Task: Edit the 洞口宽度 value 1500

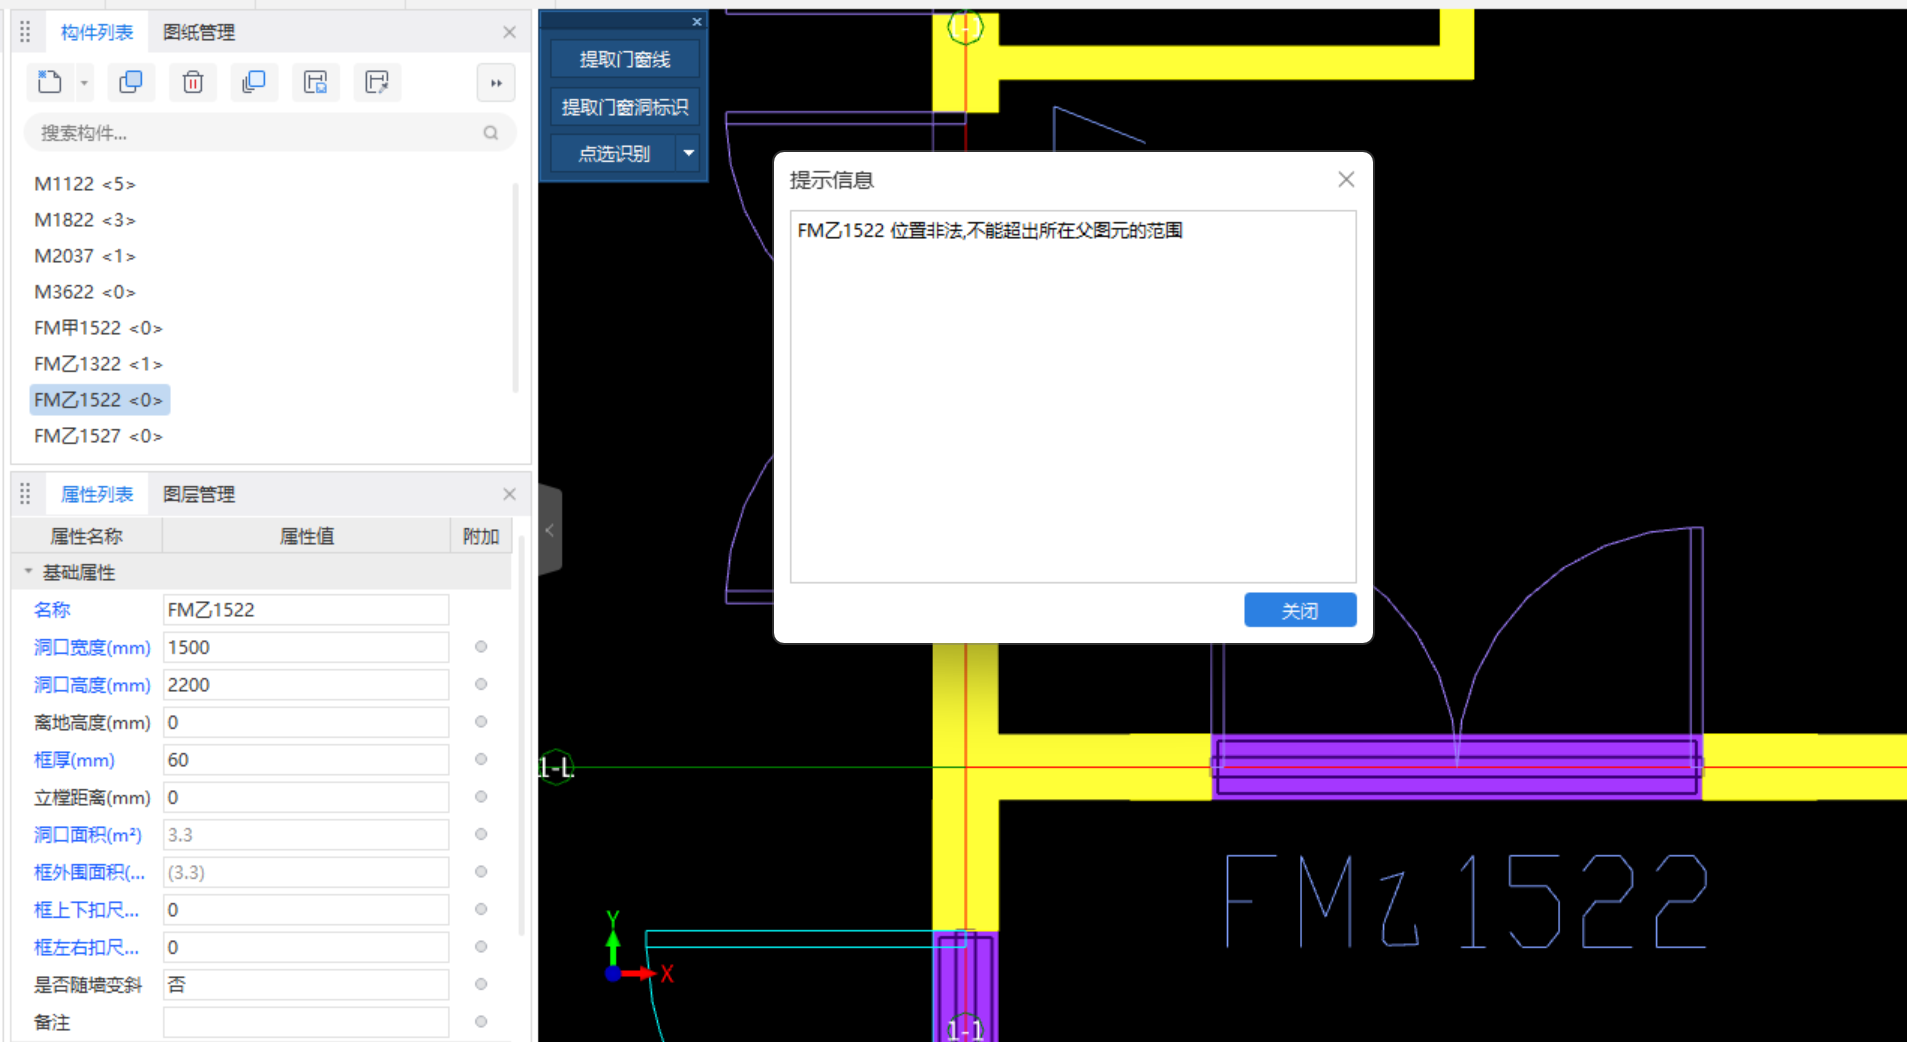Action: click(x=306, y=648)
